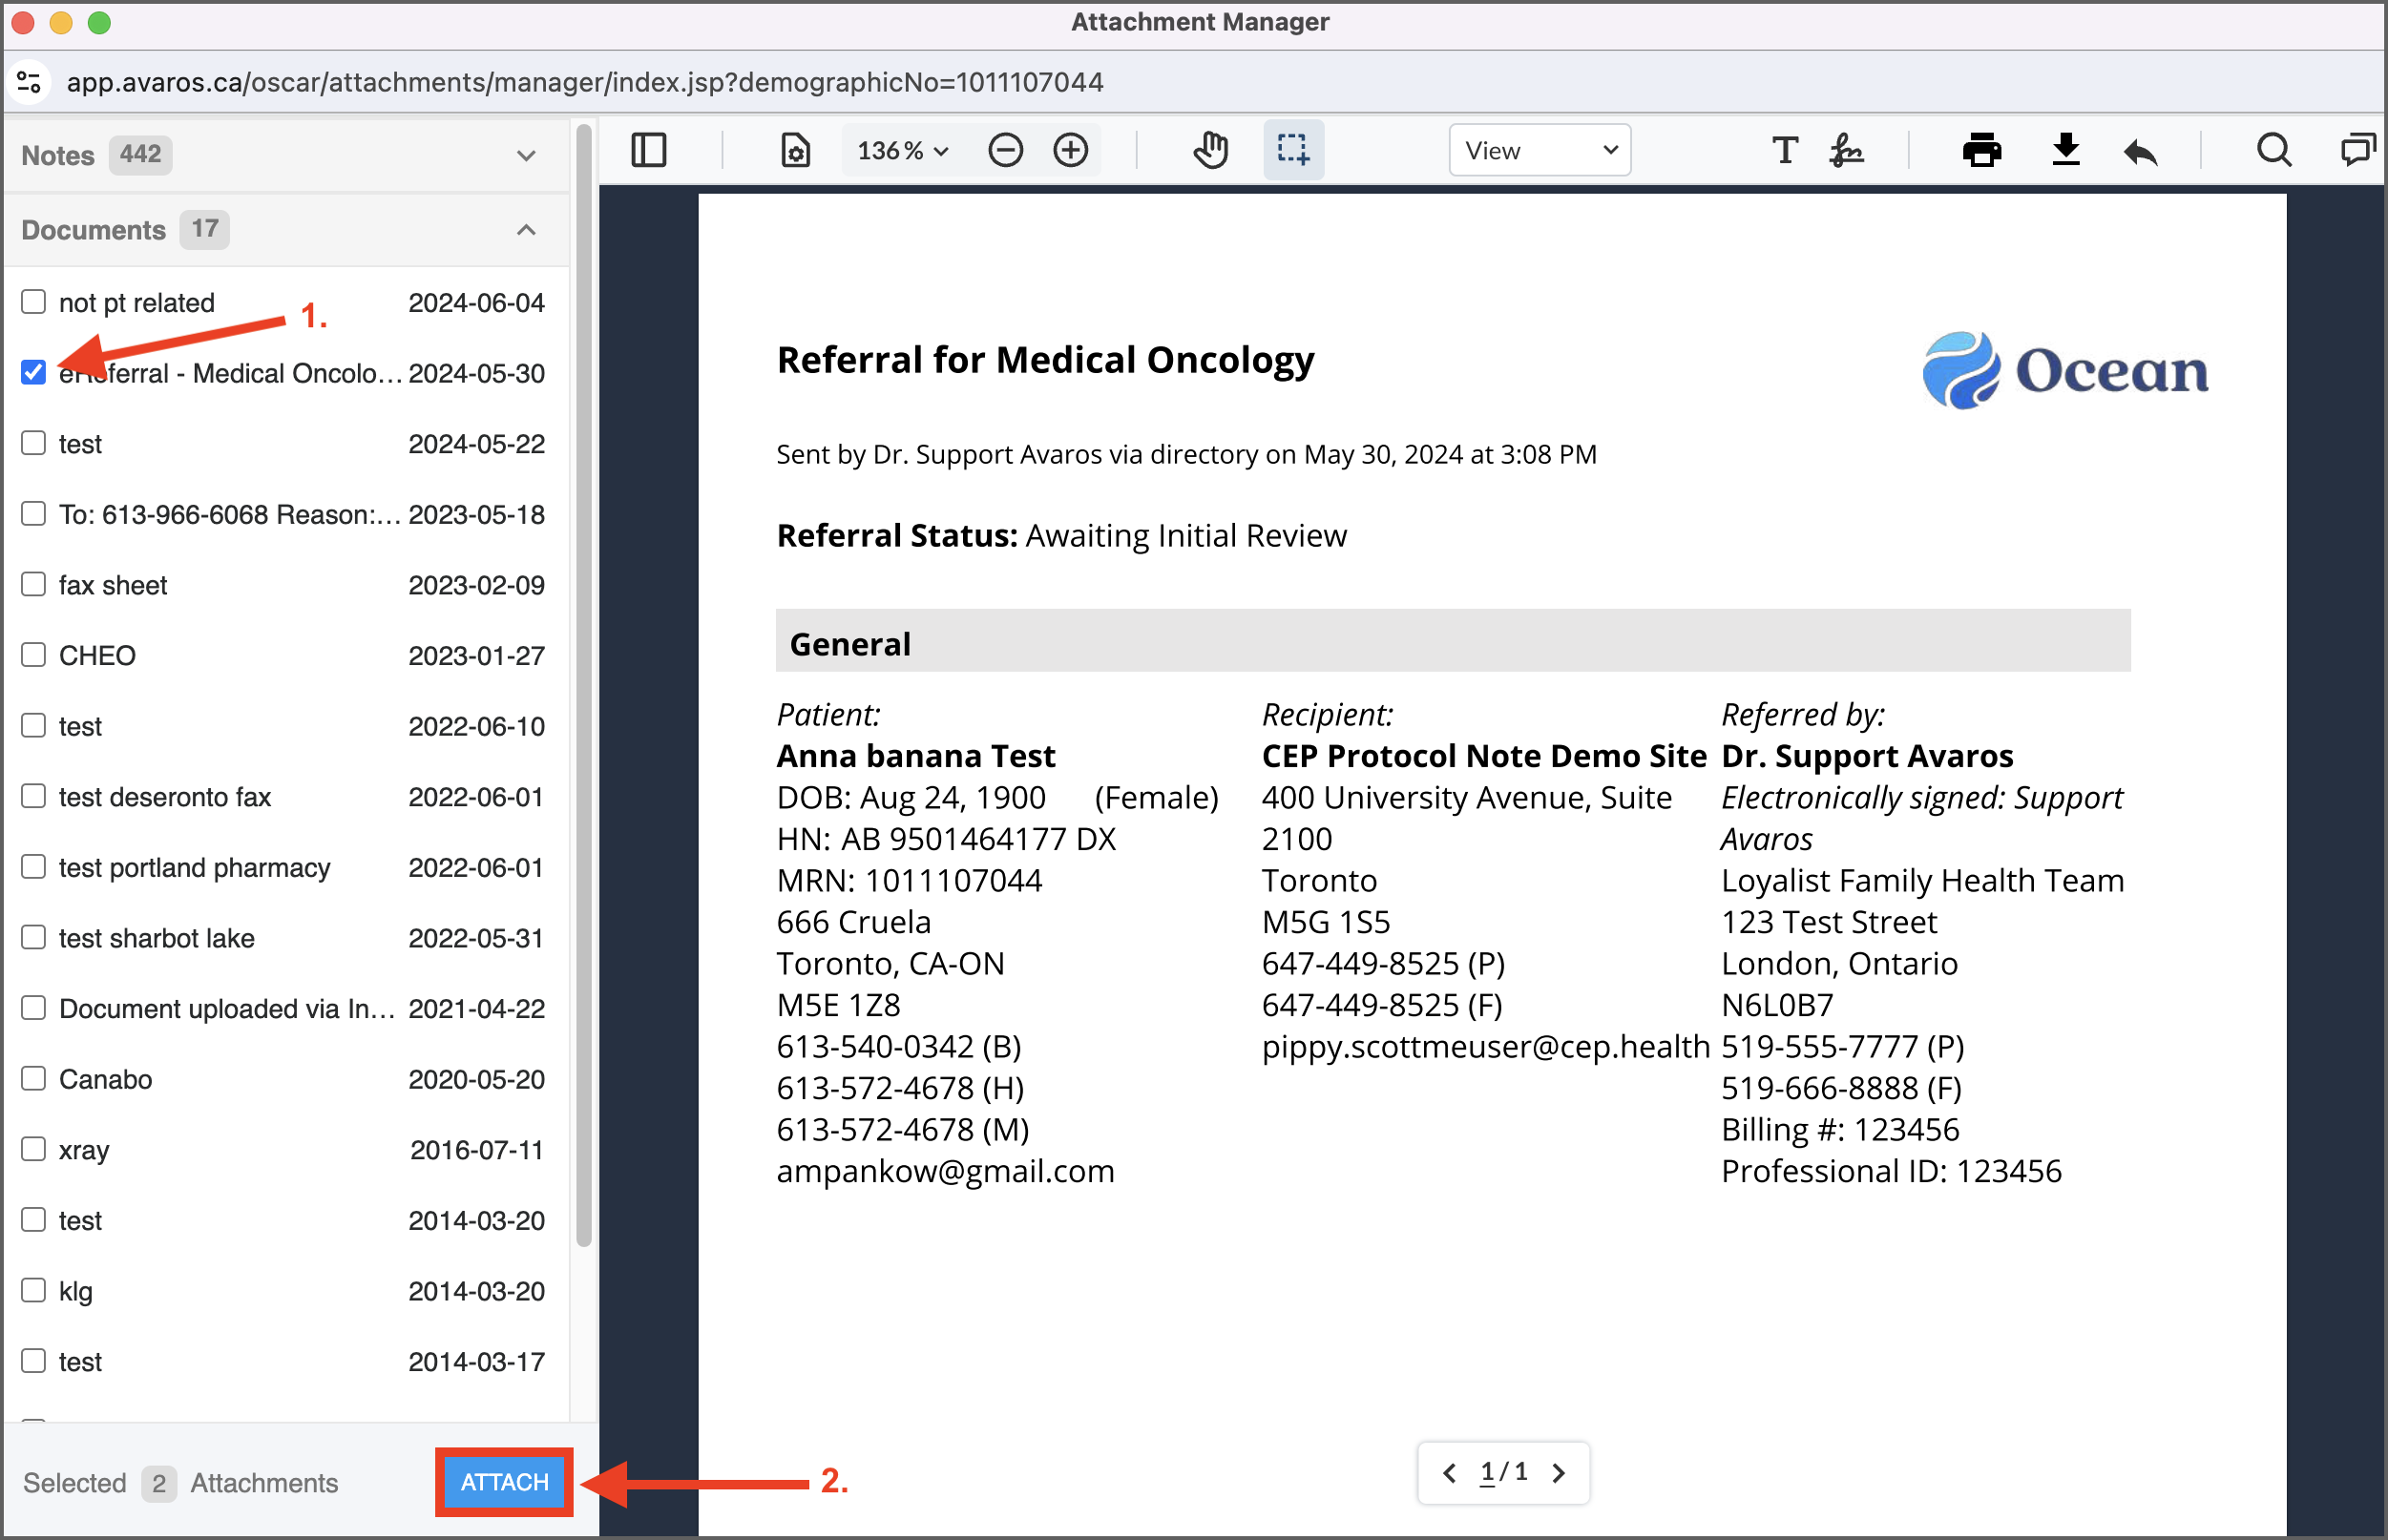Activate the marquee selection tool
Screen dimensions: 2388x1540
click(1293, 150)
